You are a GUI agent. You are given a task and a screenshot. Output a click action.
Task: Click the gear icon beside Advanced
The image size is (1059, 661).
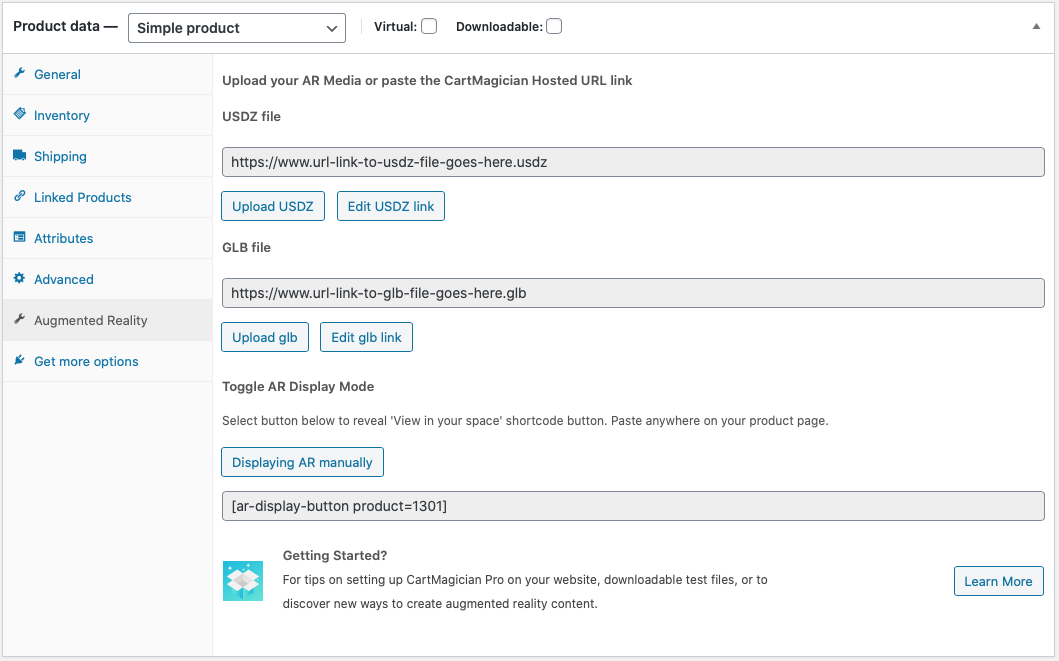click(20, 278)
